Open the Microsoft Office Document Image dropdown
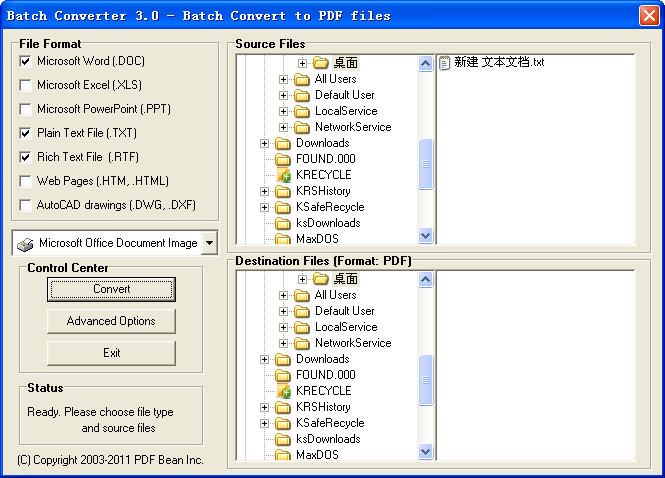The height and width of the screenshot is (478, 665). pos(208,243)
